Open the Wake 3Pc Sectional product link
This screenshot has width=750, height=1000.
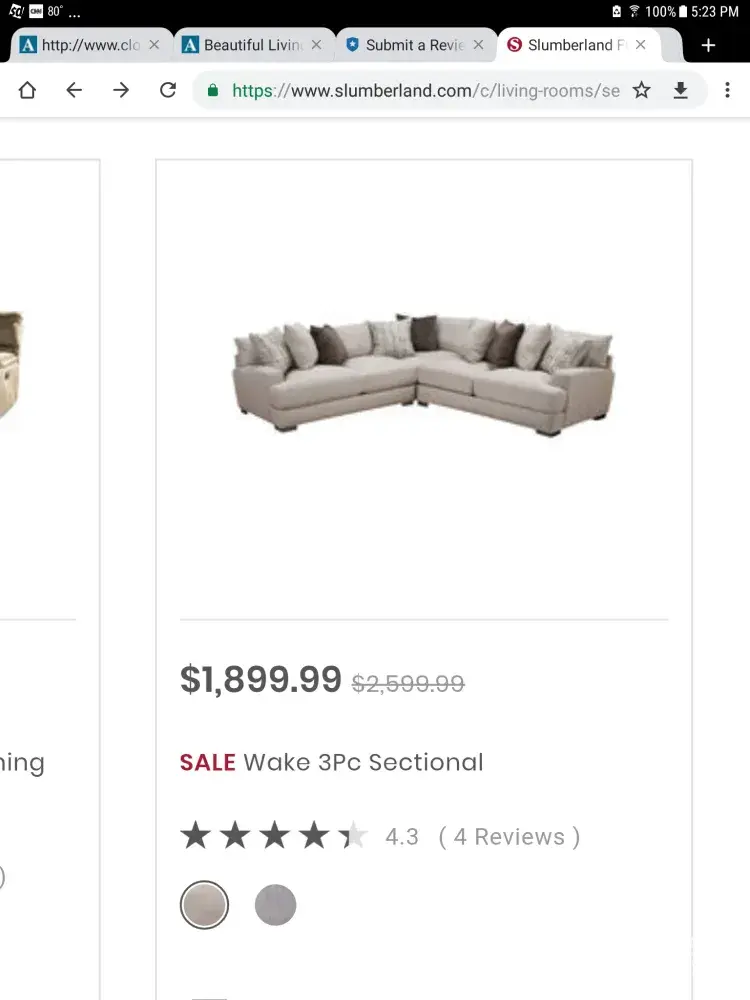362,762
